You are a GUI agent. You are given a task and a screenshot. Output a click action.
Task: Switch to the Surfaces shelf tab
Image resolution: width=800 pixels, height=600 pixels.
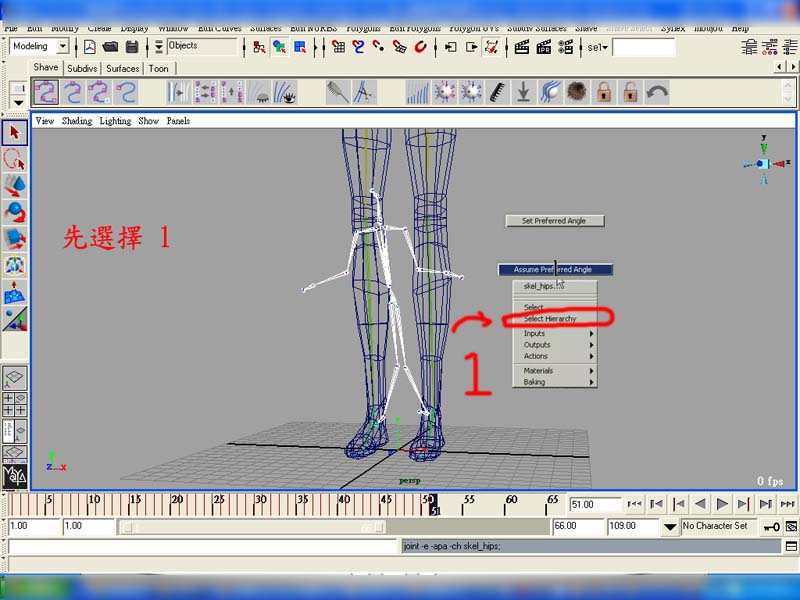(x=122, y=68)
